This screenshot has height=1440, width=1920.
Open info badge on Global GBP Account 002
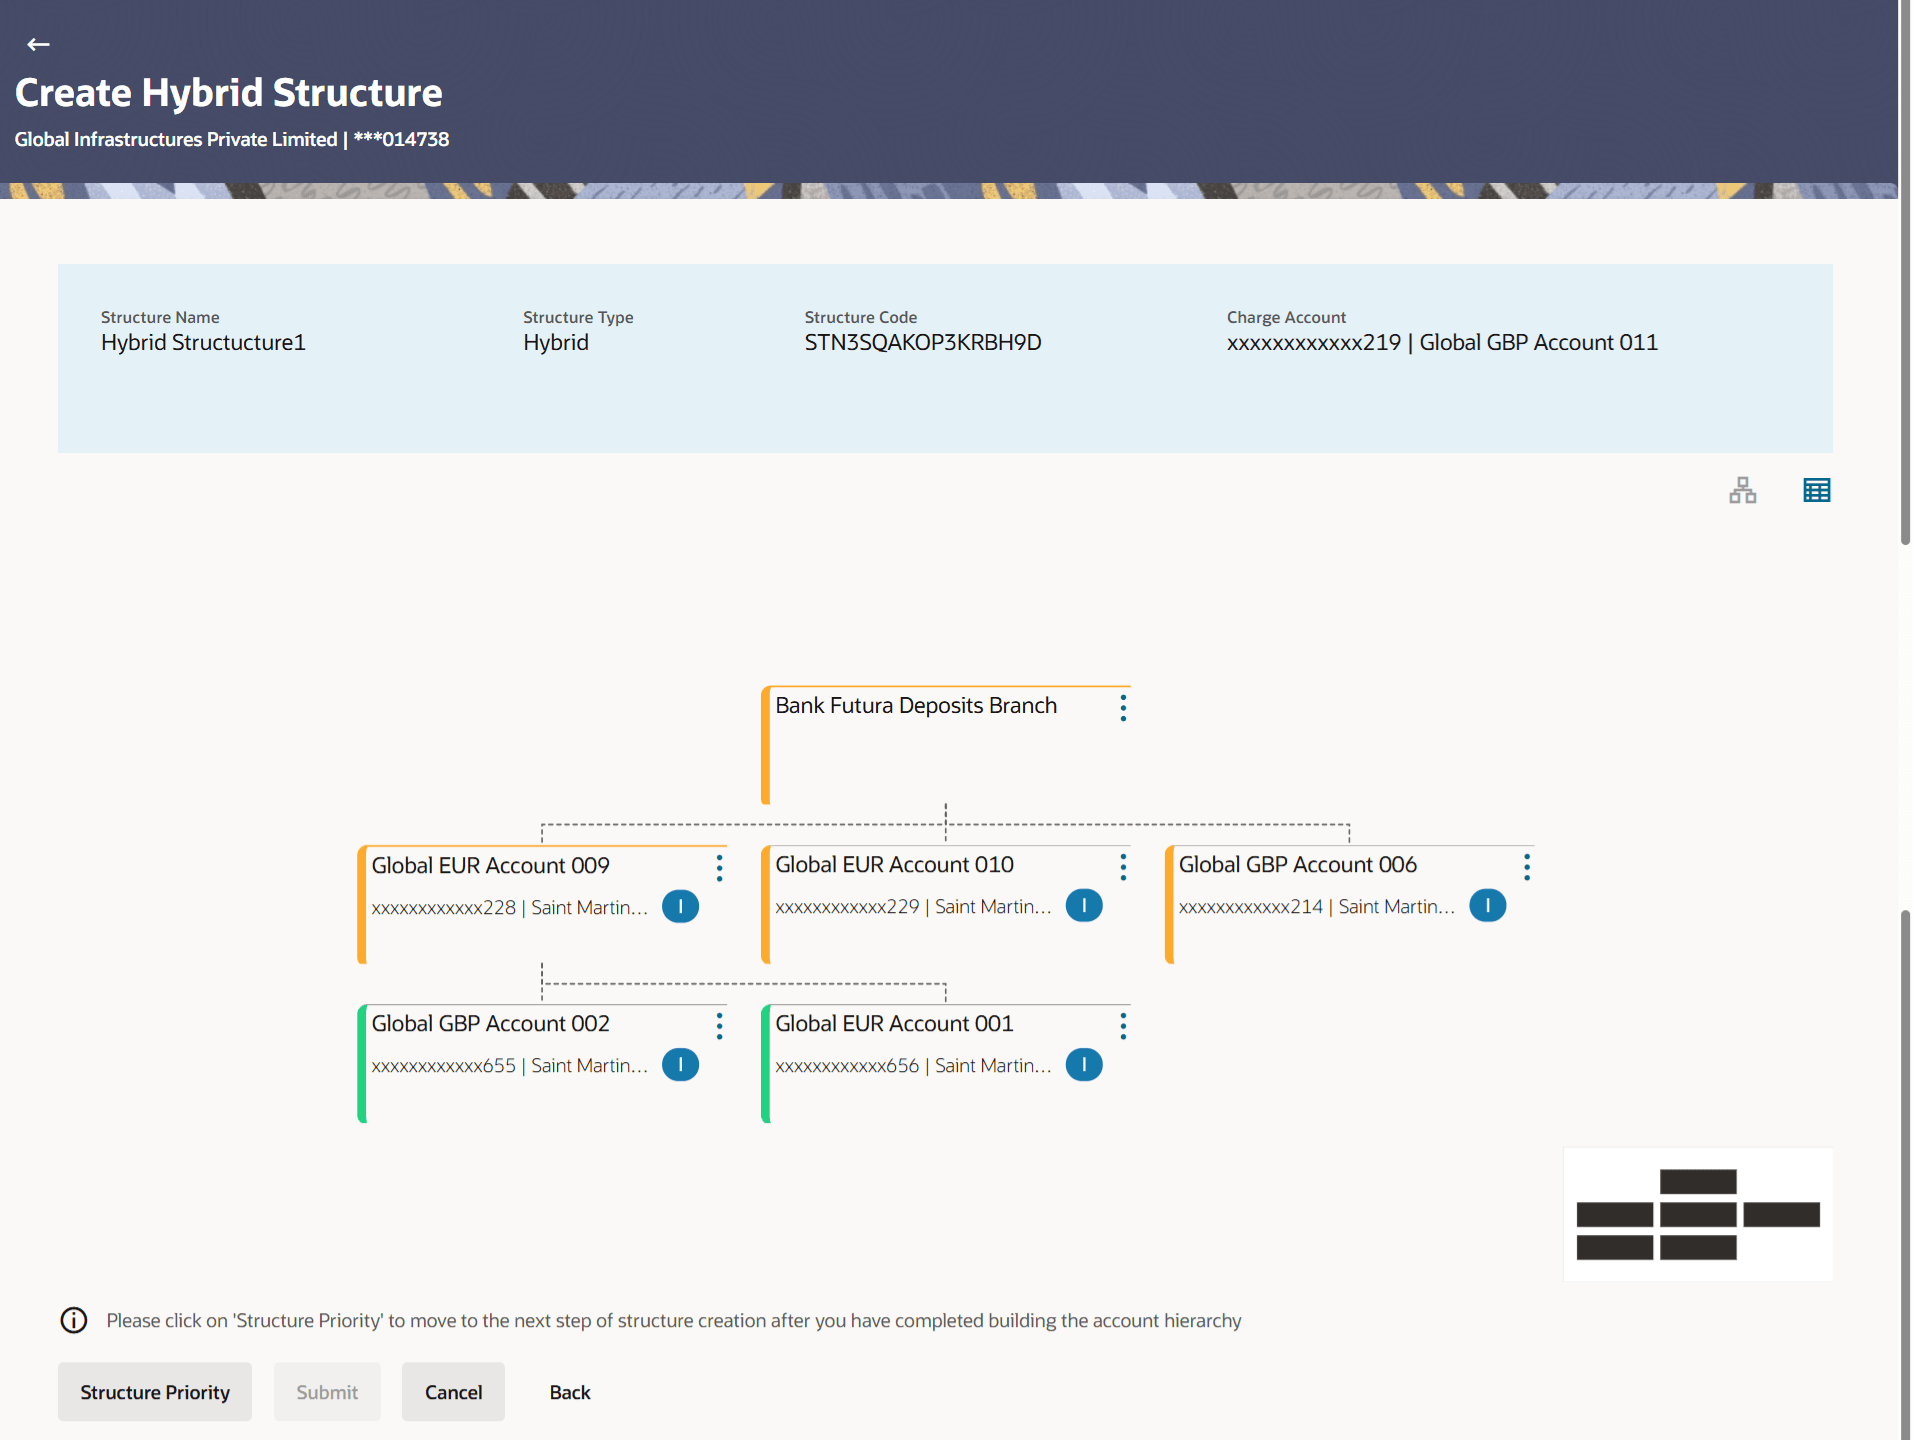click(x=680, y=1065)
